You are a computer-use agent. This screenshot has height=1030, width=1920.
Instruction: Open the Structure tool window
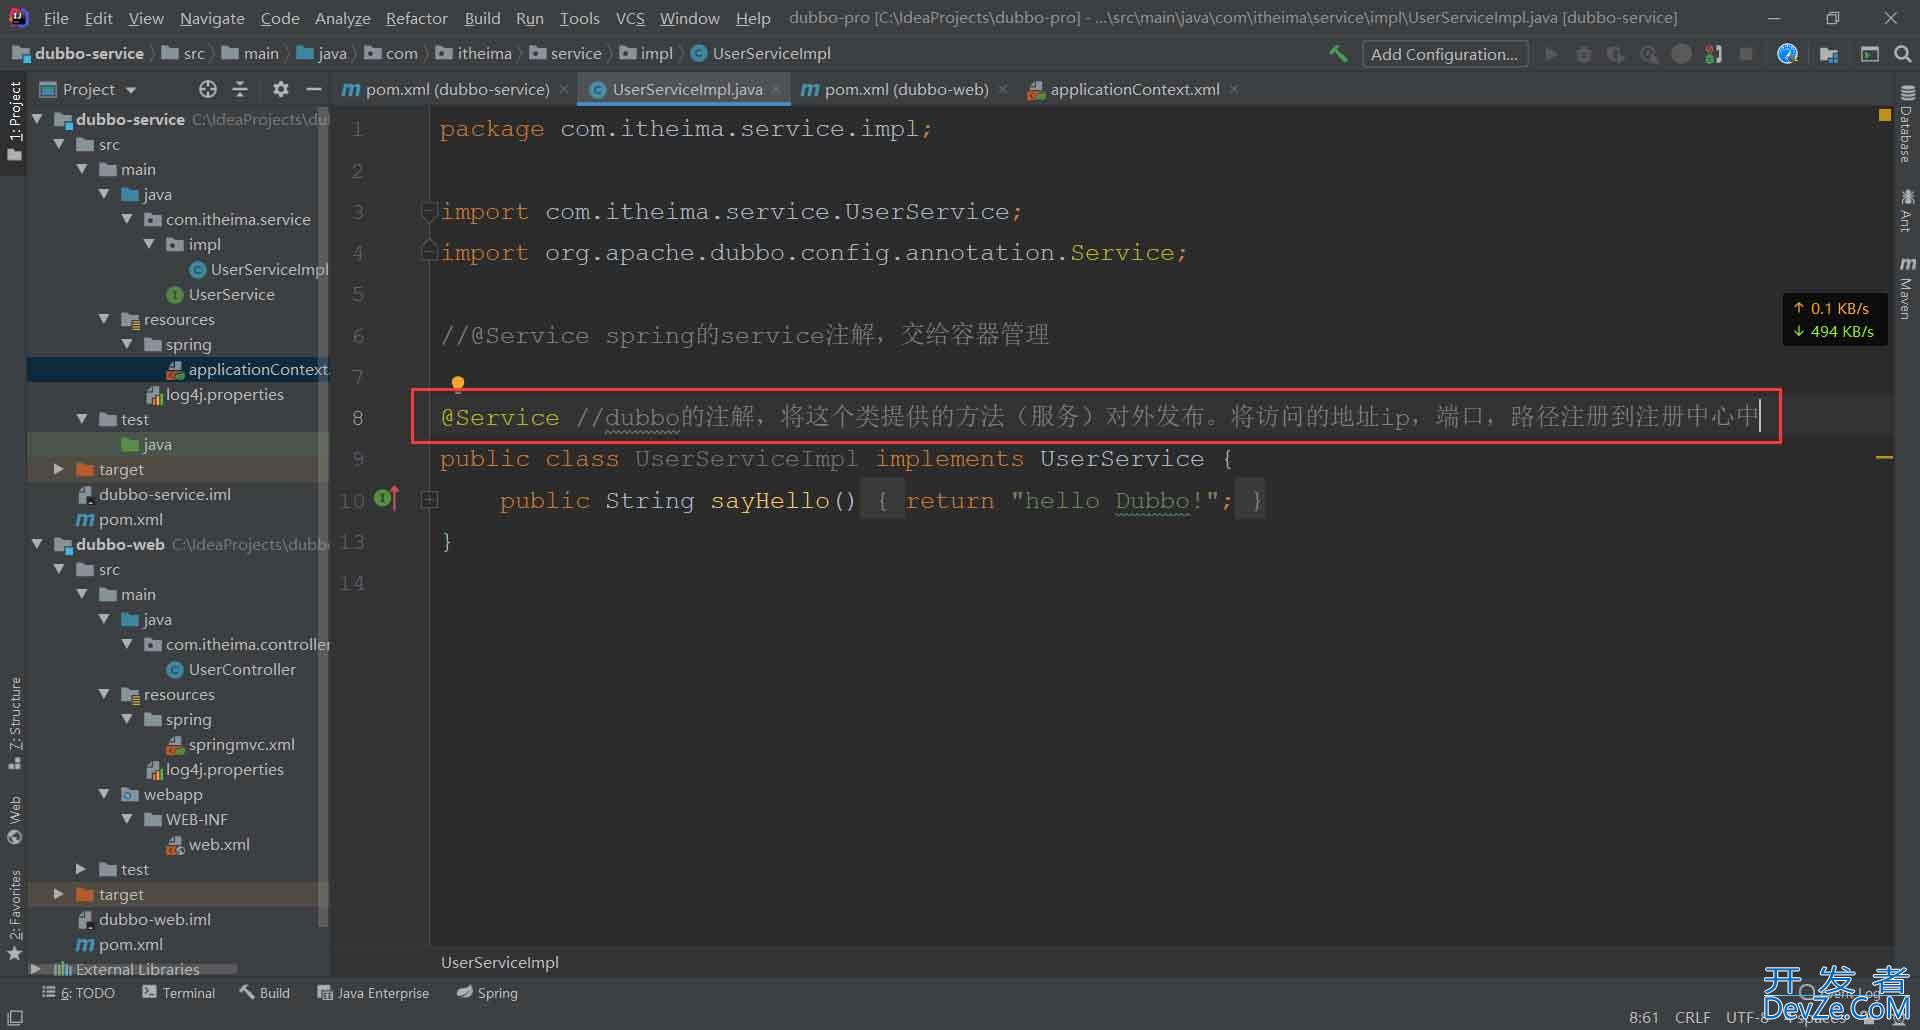click(15, 723)
